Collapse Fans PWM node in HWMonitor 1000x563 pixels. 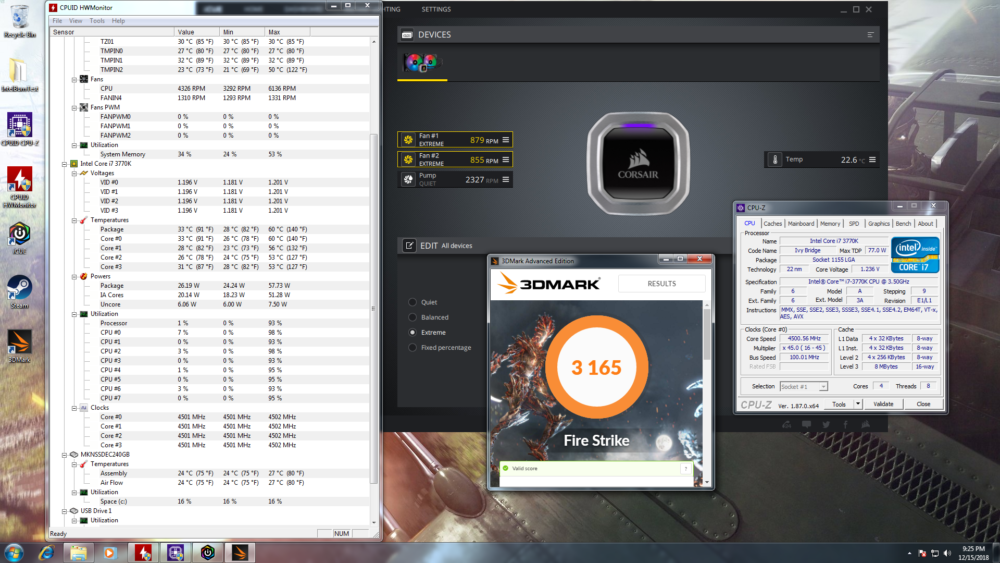(74, 108)
